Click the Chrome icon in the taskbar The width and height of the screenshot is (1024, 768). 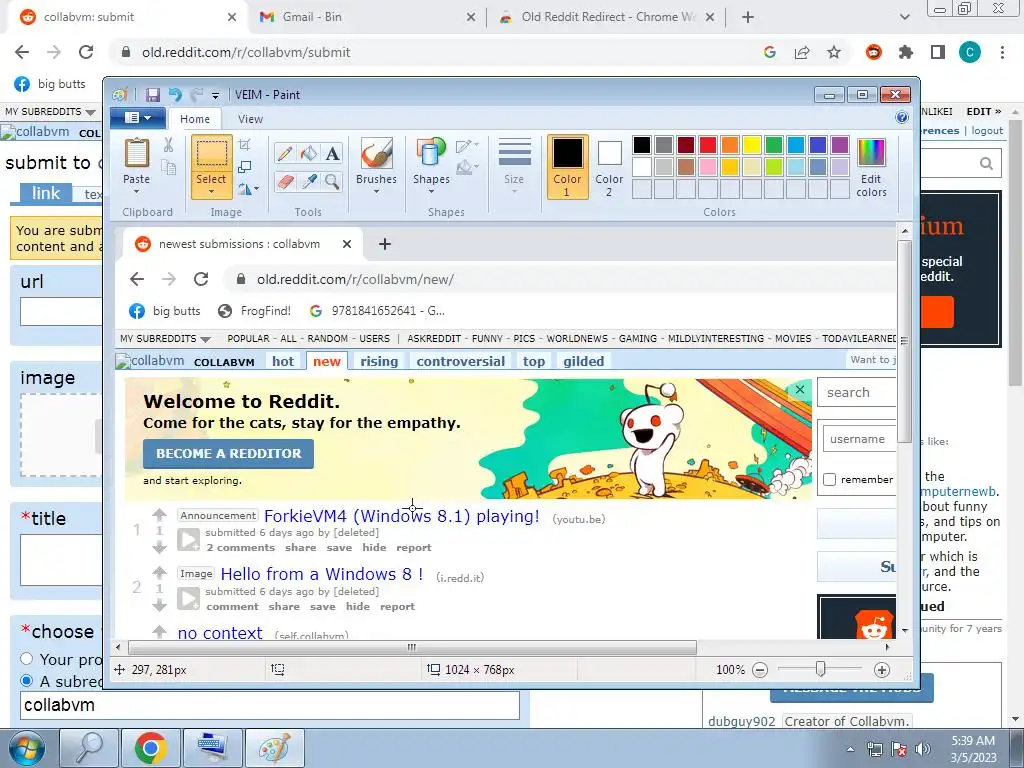coord(150,748)
